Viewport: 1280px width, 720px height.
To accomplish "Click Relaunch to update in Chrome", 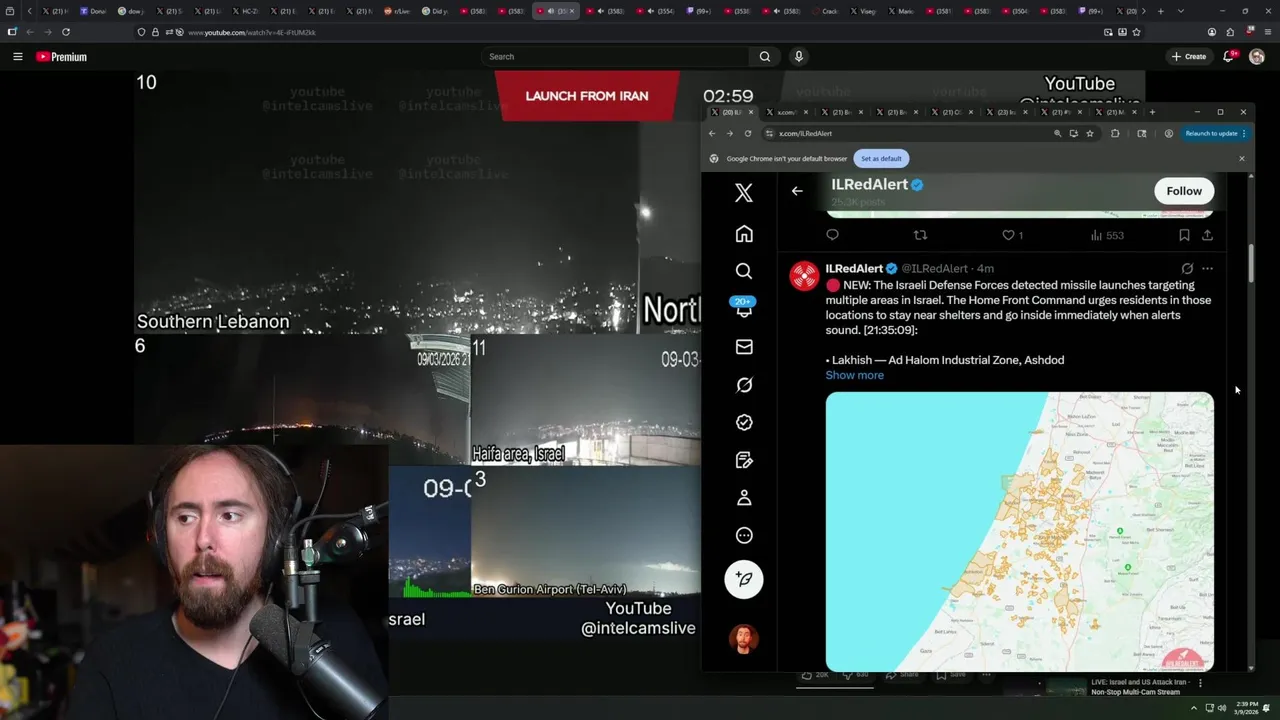I will pos(1211,133).
